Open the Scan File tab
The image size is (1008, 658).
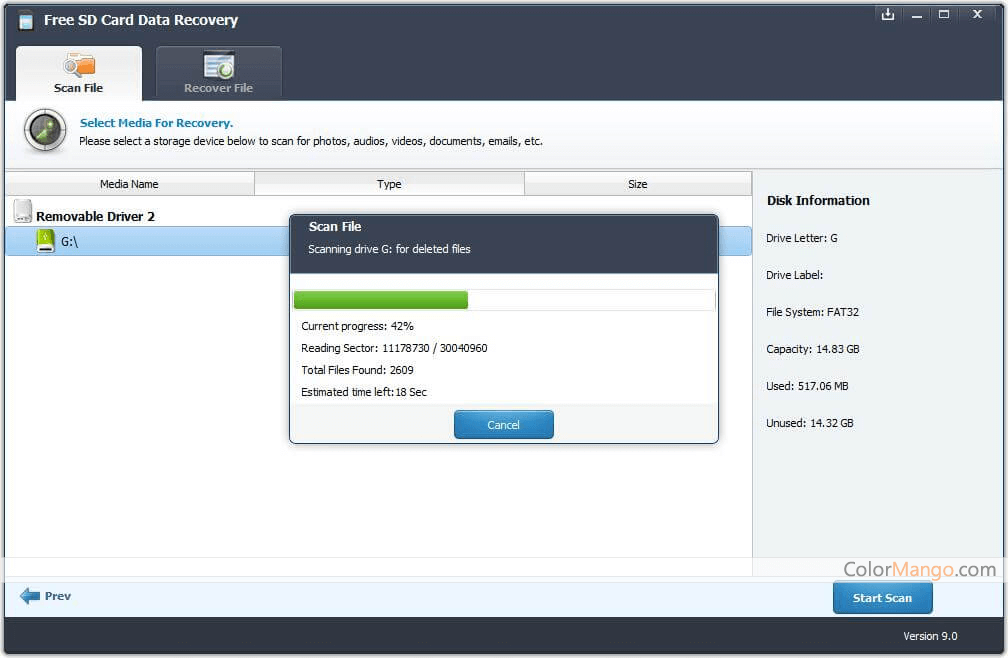click(x=78, y=73)
